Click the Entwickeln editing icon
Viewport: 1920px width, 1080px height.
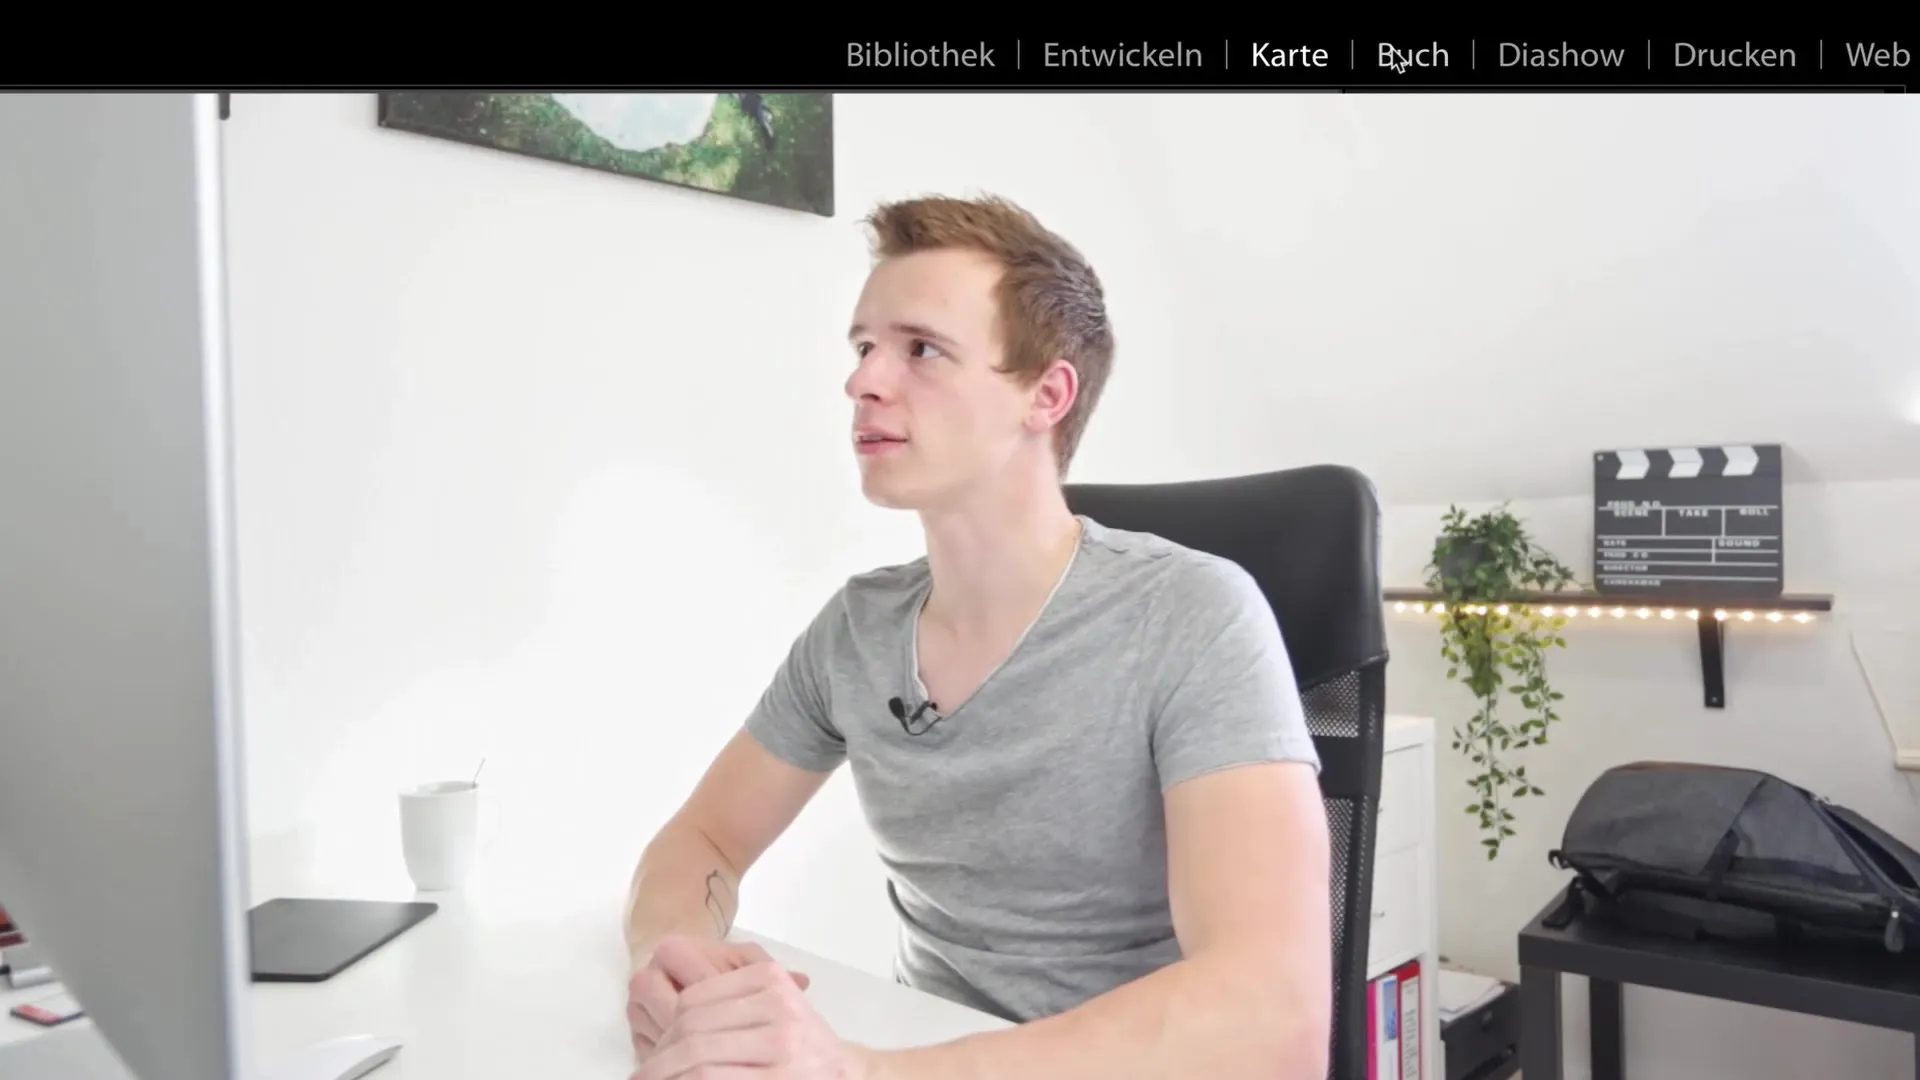[x=1121, y=55]
